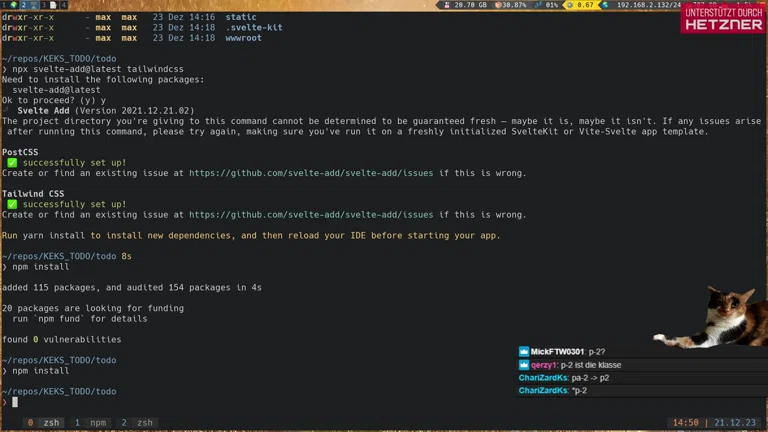This screenshot has height=432, width=768.
Task: Click the CPU icon beside 01%
Action: pyautogui.click(x=539, y=5)
